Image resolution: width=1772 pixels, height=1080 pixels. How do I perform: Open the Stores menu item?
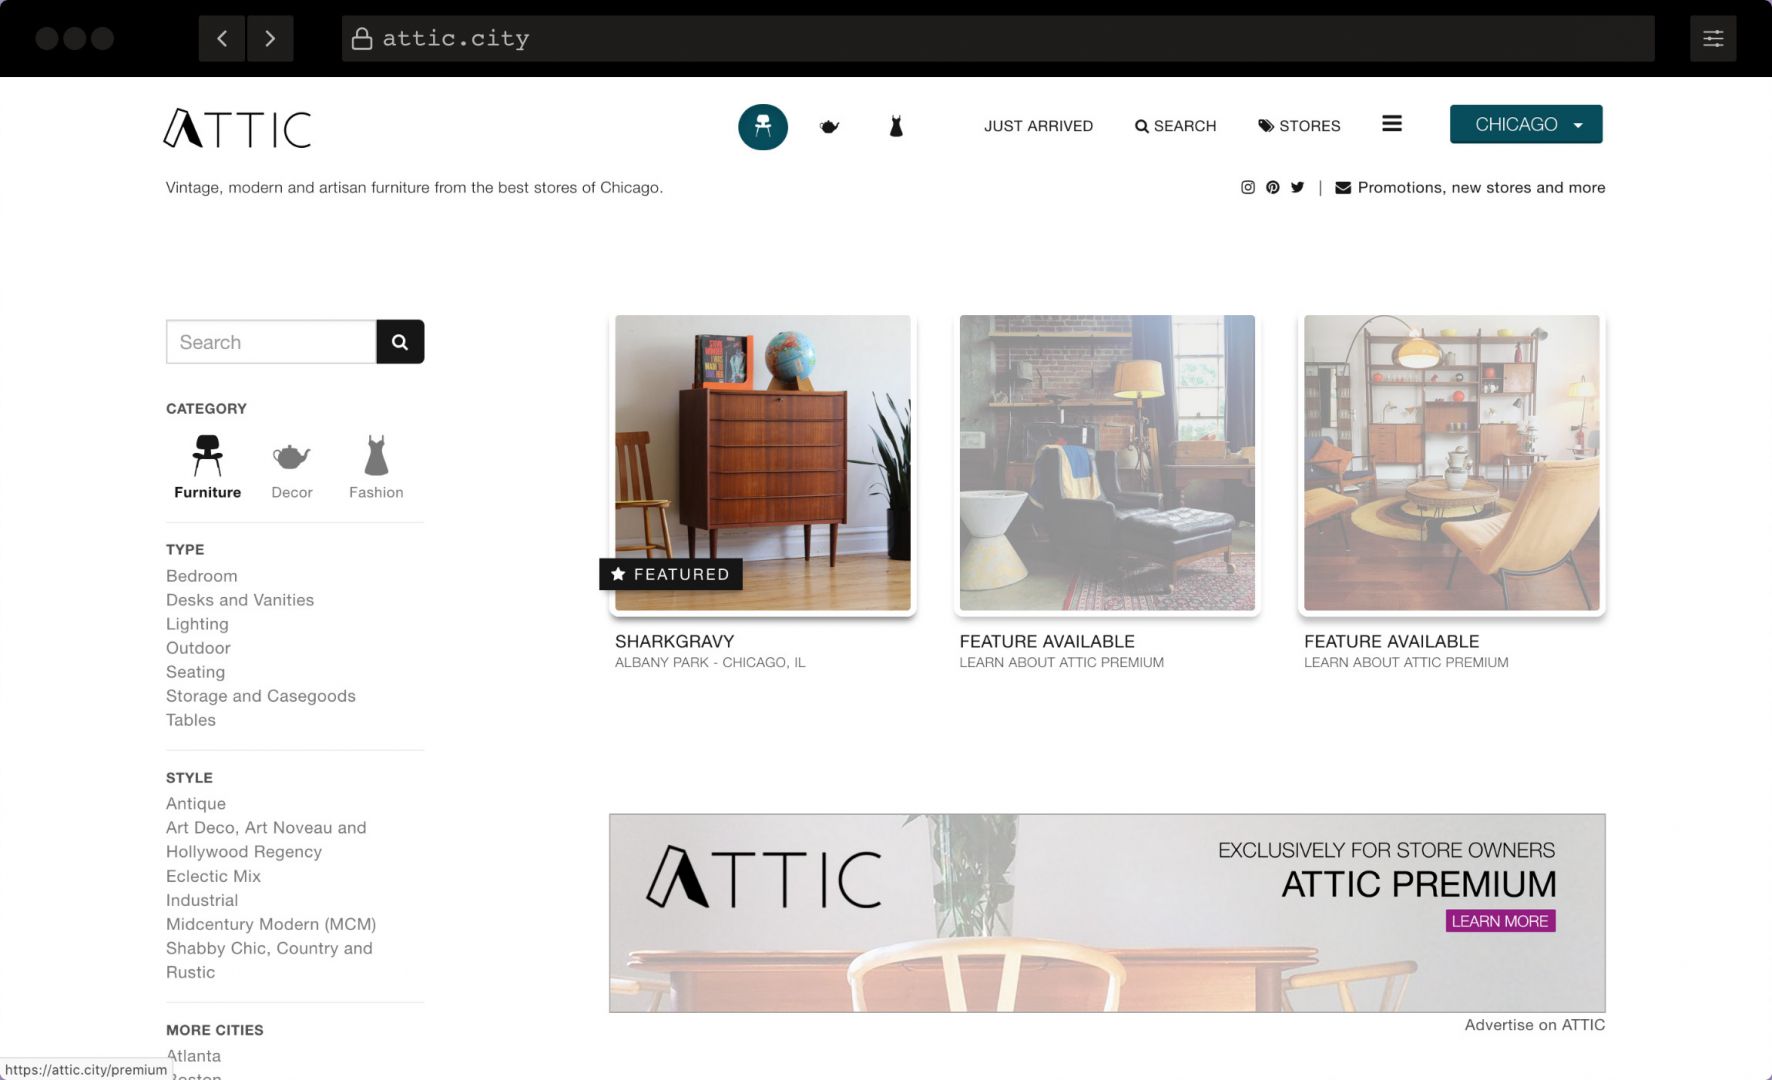coord(1299,126)
